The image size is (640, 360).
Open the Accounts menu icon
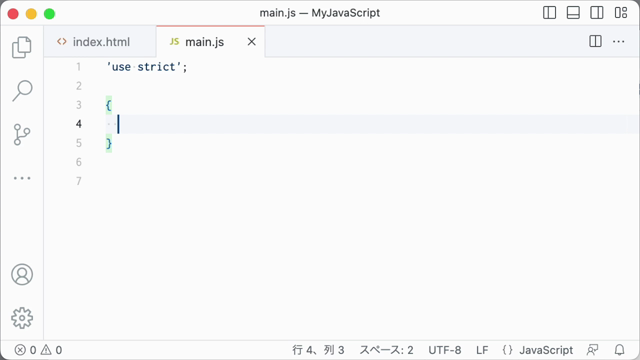22,274
